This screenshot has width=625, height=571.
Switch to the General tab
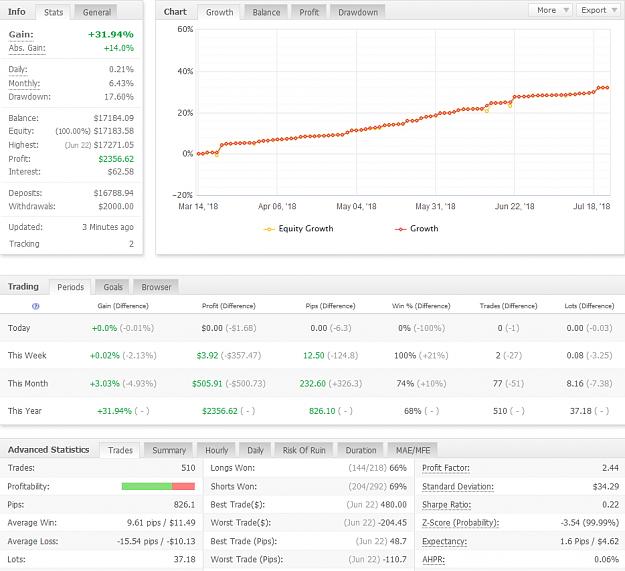[x=96, y=12]
